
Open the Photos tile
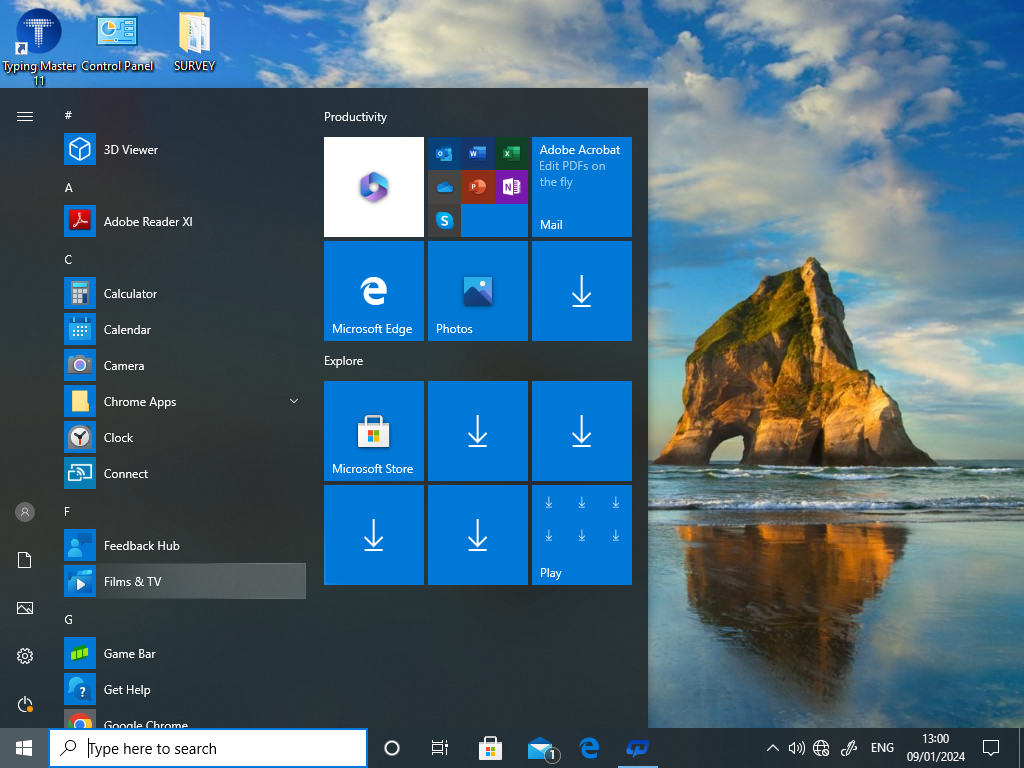[x=478, y=291]
